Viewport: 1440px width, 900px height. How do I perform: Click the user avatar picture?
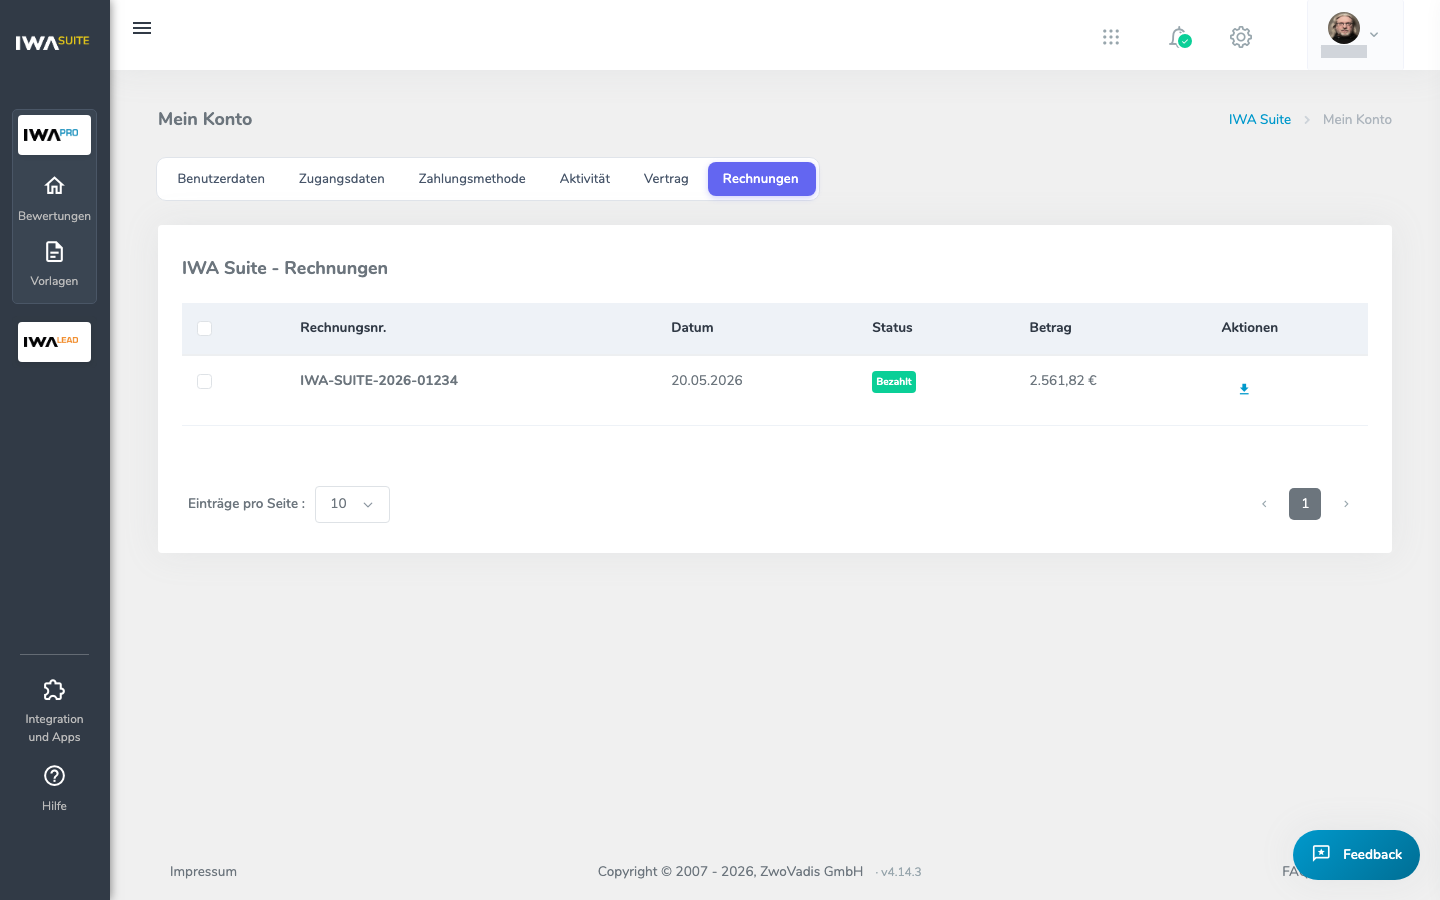tap(1344, 28)
